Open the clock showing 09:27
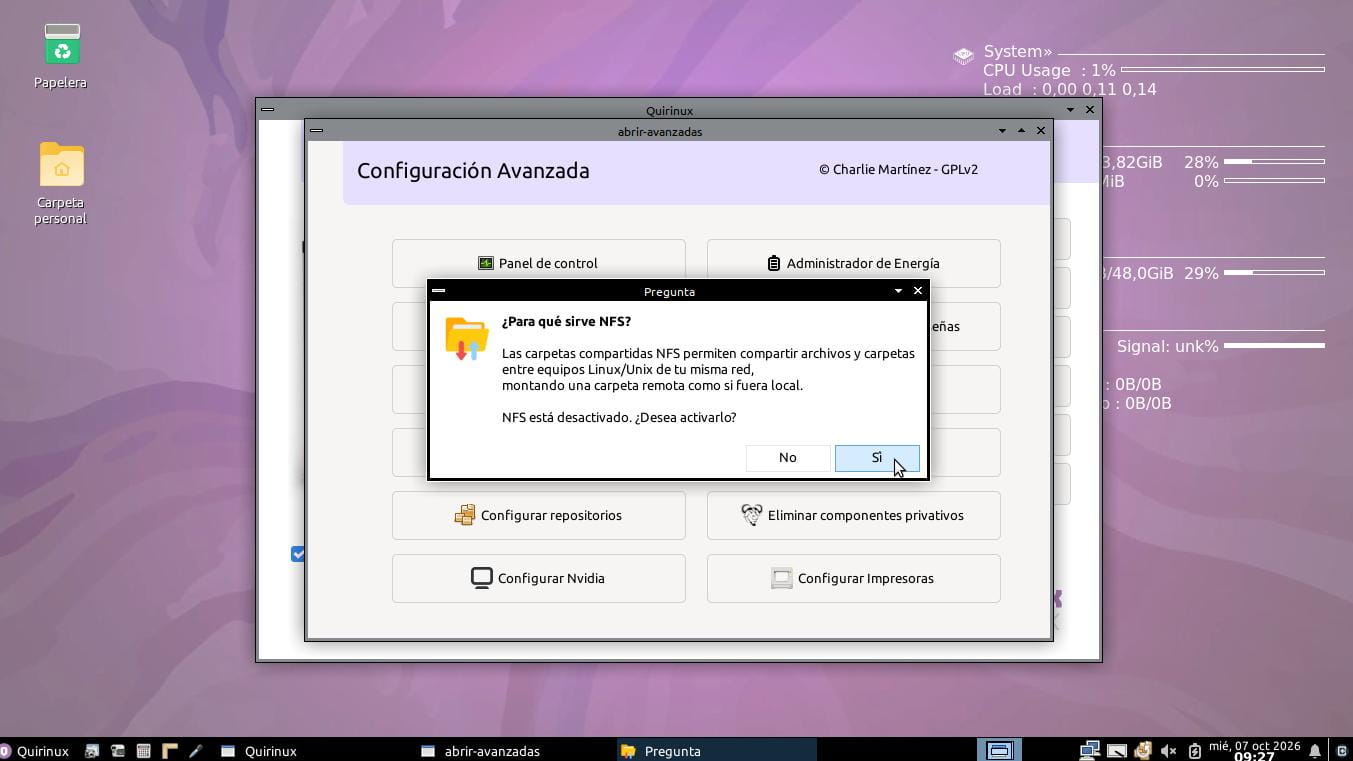The height and width of the screenshot is (761, 1353). [x=1254, y=751]
